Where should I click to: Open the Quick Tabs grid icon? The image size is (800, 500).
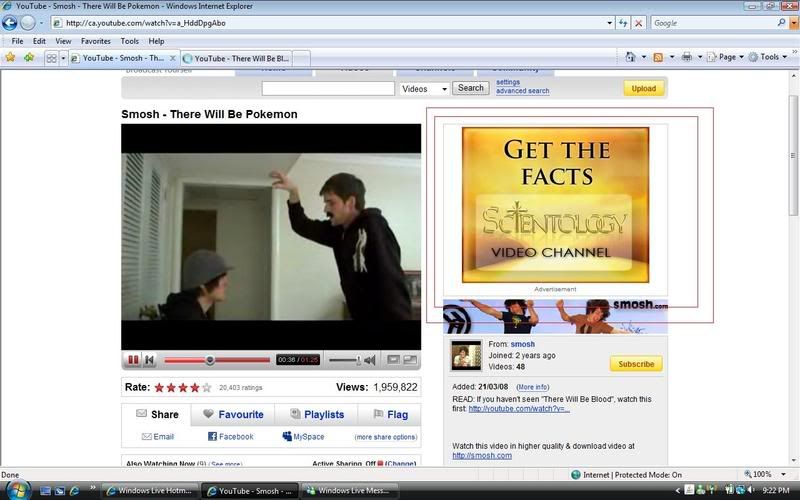pos(52,58)
